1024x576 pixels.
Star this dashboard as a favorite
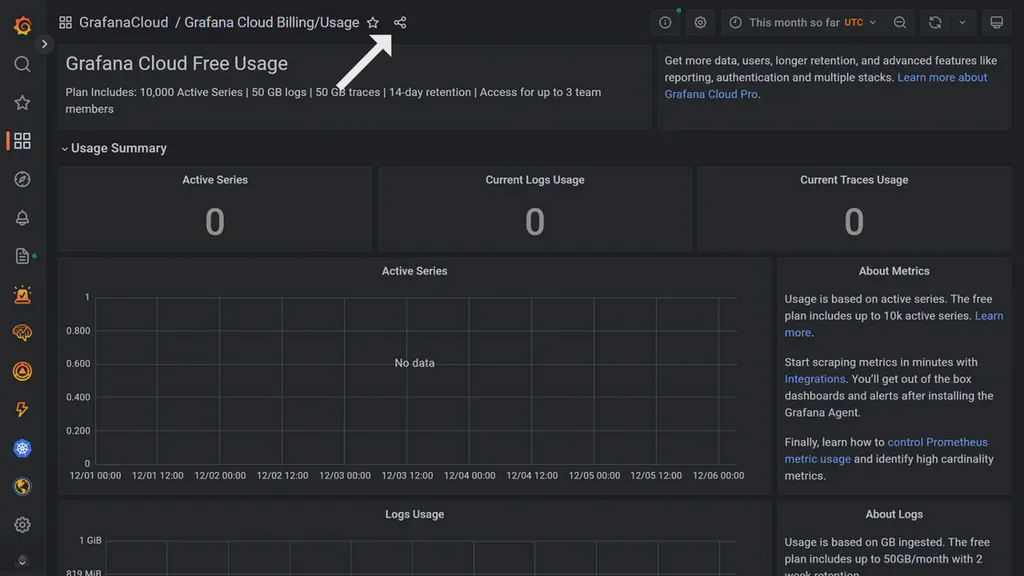[371, 22]
